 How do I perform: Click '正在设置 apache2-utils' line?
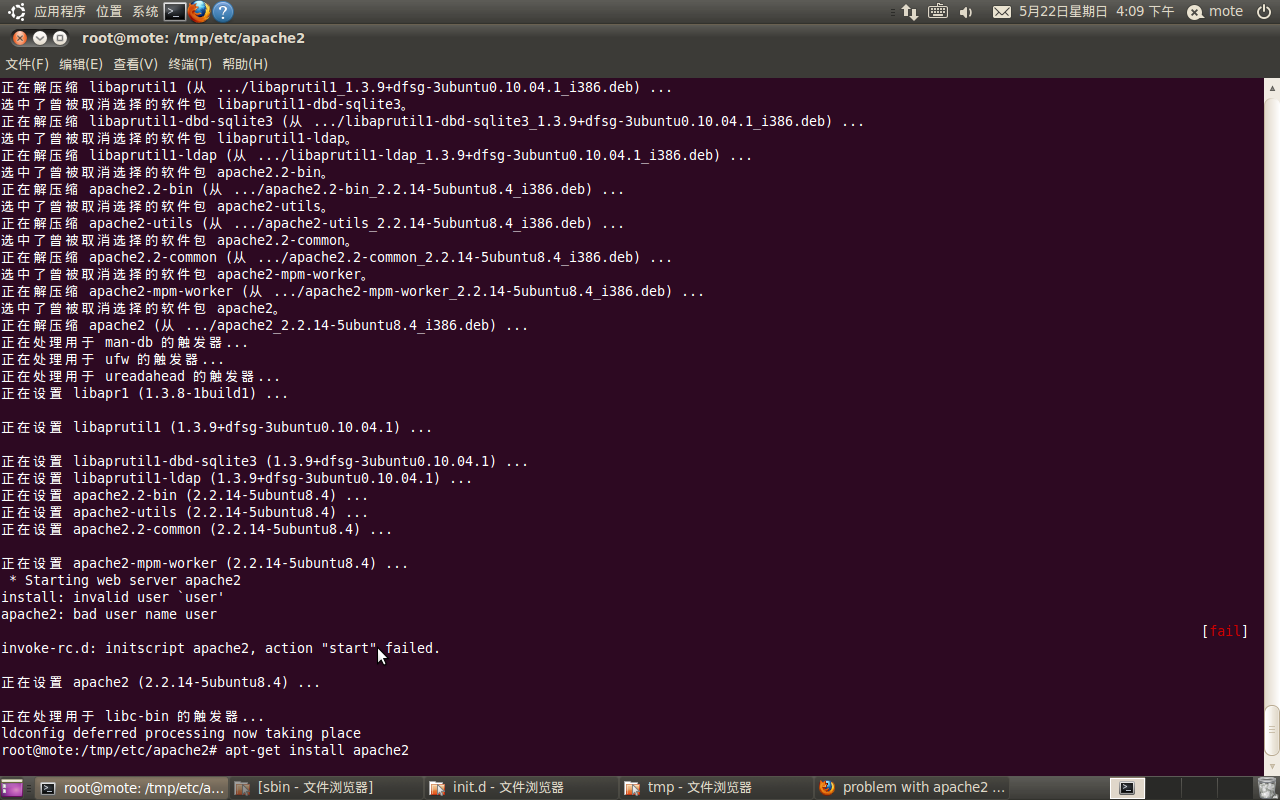coord(185,512)
